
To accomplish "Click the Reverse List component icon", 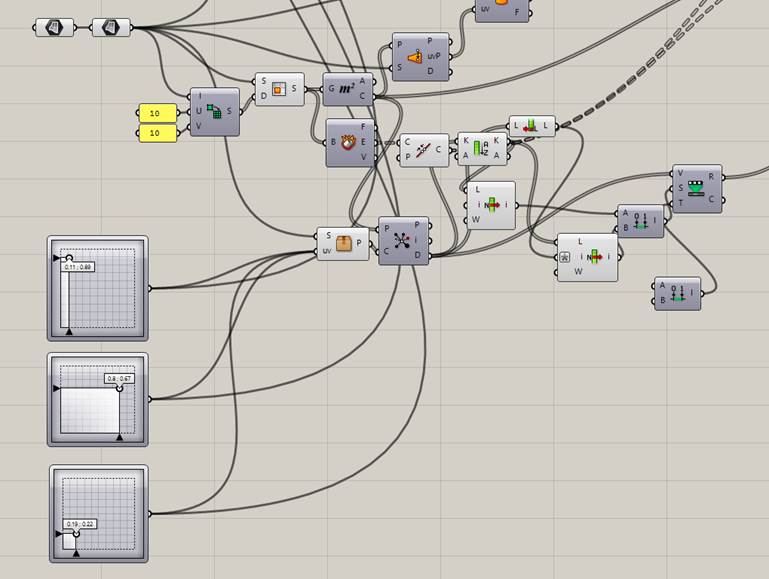I will tap(531, 126).
